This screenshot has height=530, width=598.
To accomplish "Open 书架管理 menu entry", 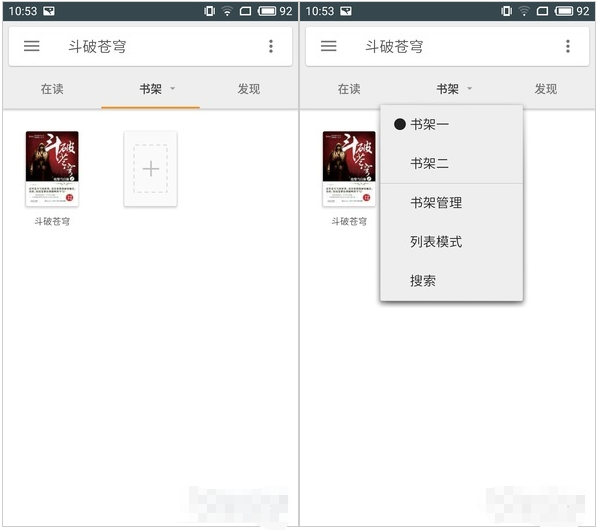I will coord(452,202).
